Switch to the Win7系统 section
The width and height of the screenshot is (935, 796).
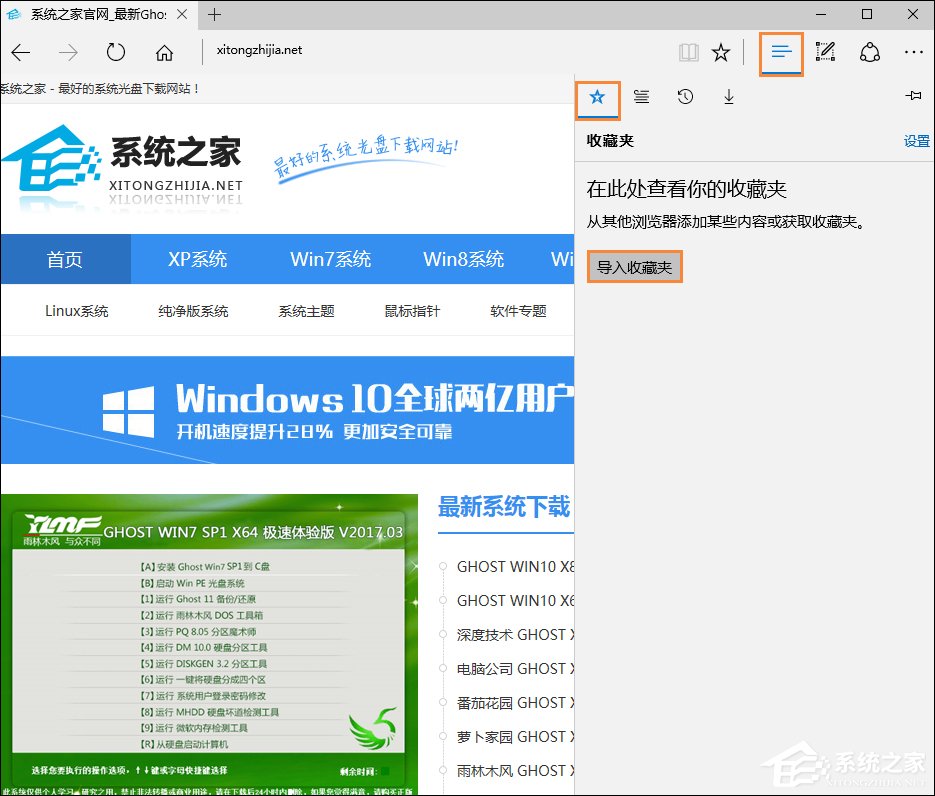330,259
